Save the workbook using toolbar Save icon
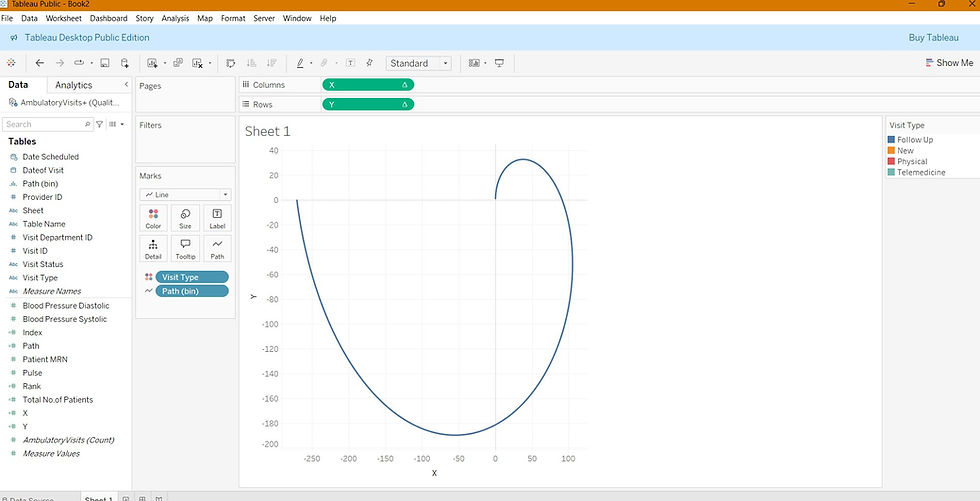The width and height of the screenshot is (980, 501). 105,63
